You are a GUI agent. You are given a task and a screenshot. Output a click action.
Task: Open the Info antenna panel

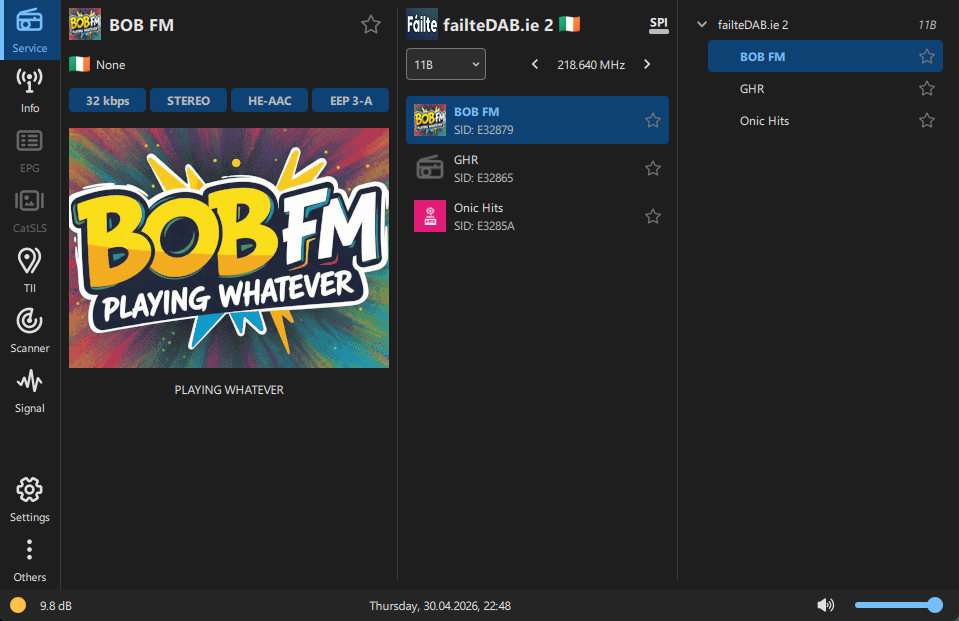click(29, 91)
